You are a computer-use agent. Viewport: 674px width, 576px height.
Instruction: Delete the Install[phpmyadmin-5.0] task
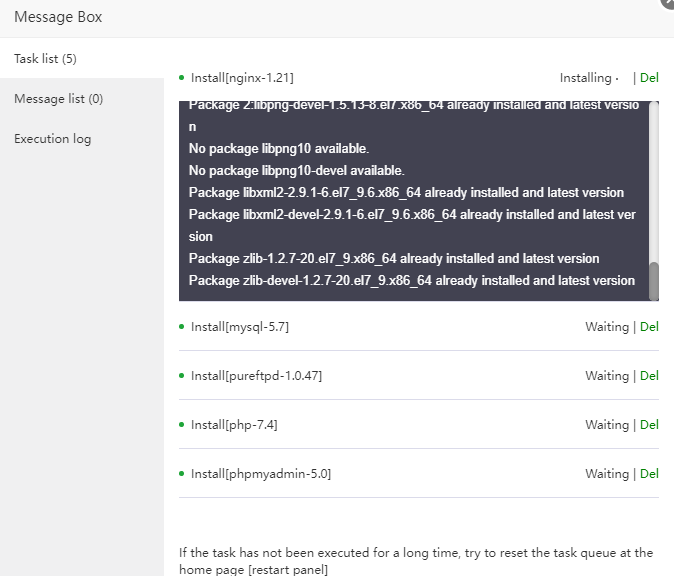coord(649,474)
